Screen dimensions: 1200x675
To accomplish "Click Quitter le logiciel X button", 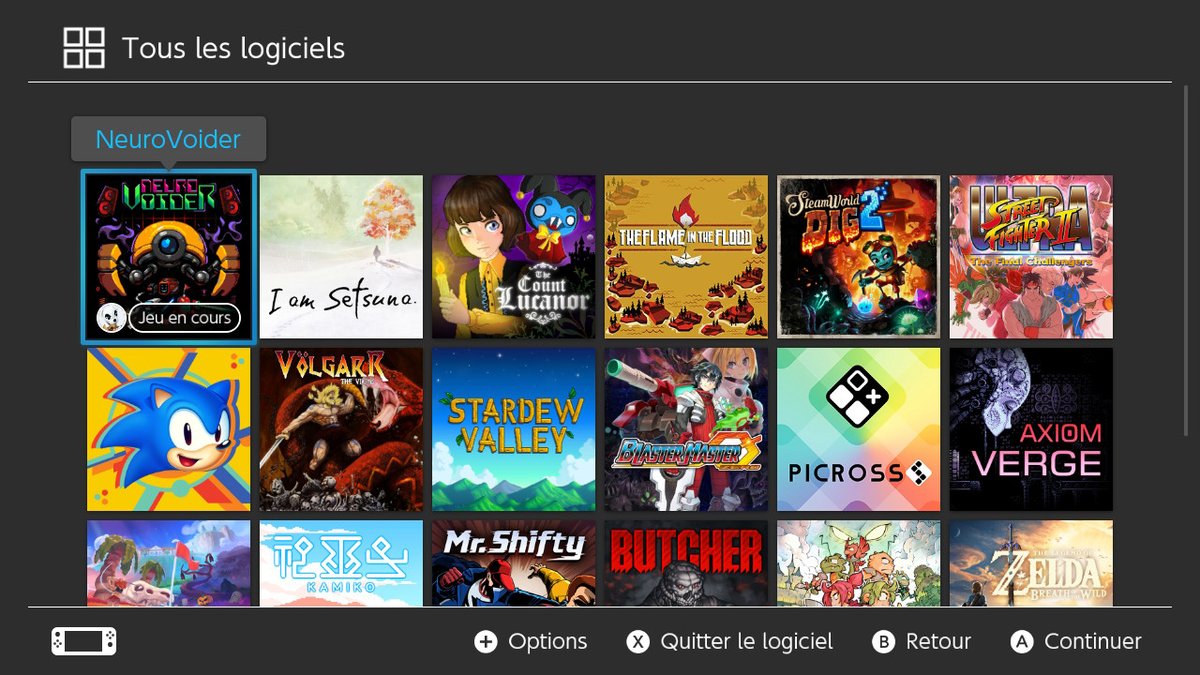I will 730,642.
